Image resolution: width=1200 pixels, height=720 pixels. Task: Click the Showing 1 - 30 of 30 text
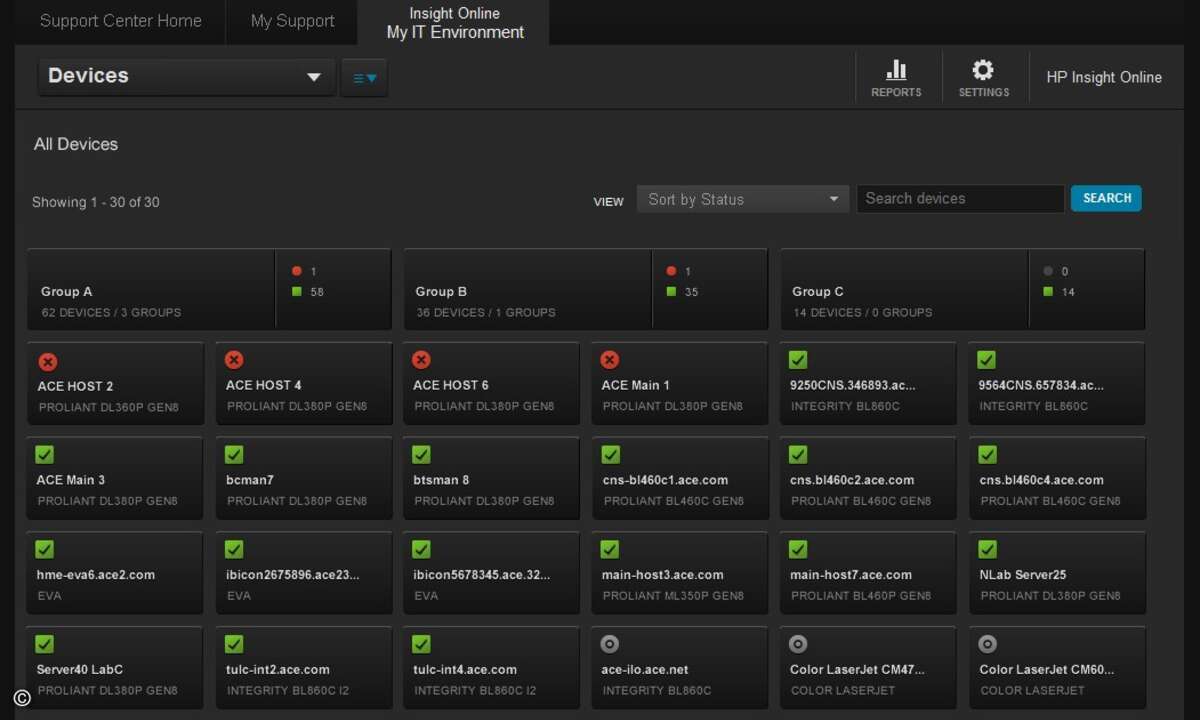(96, 202)
